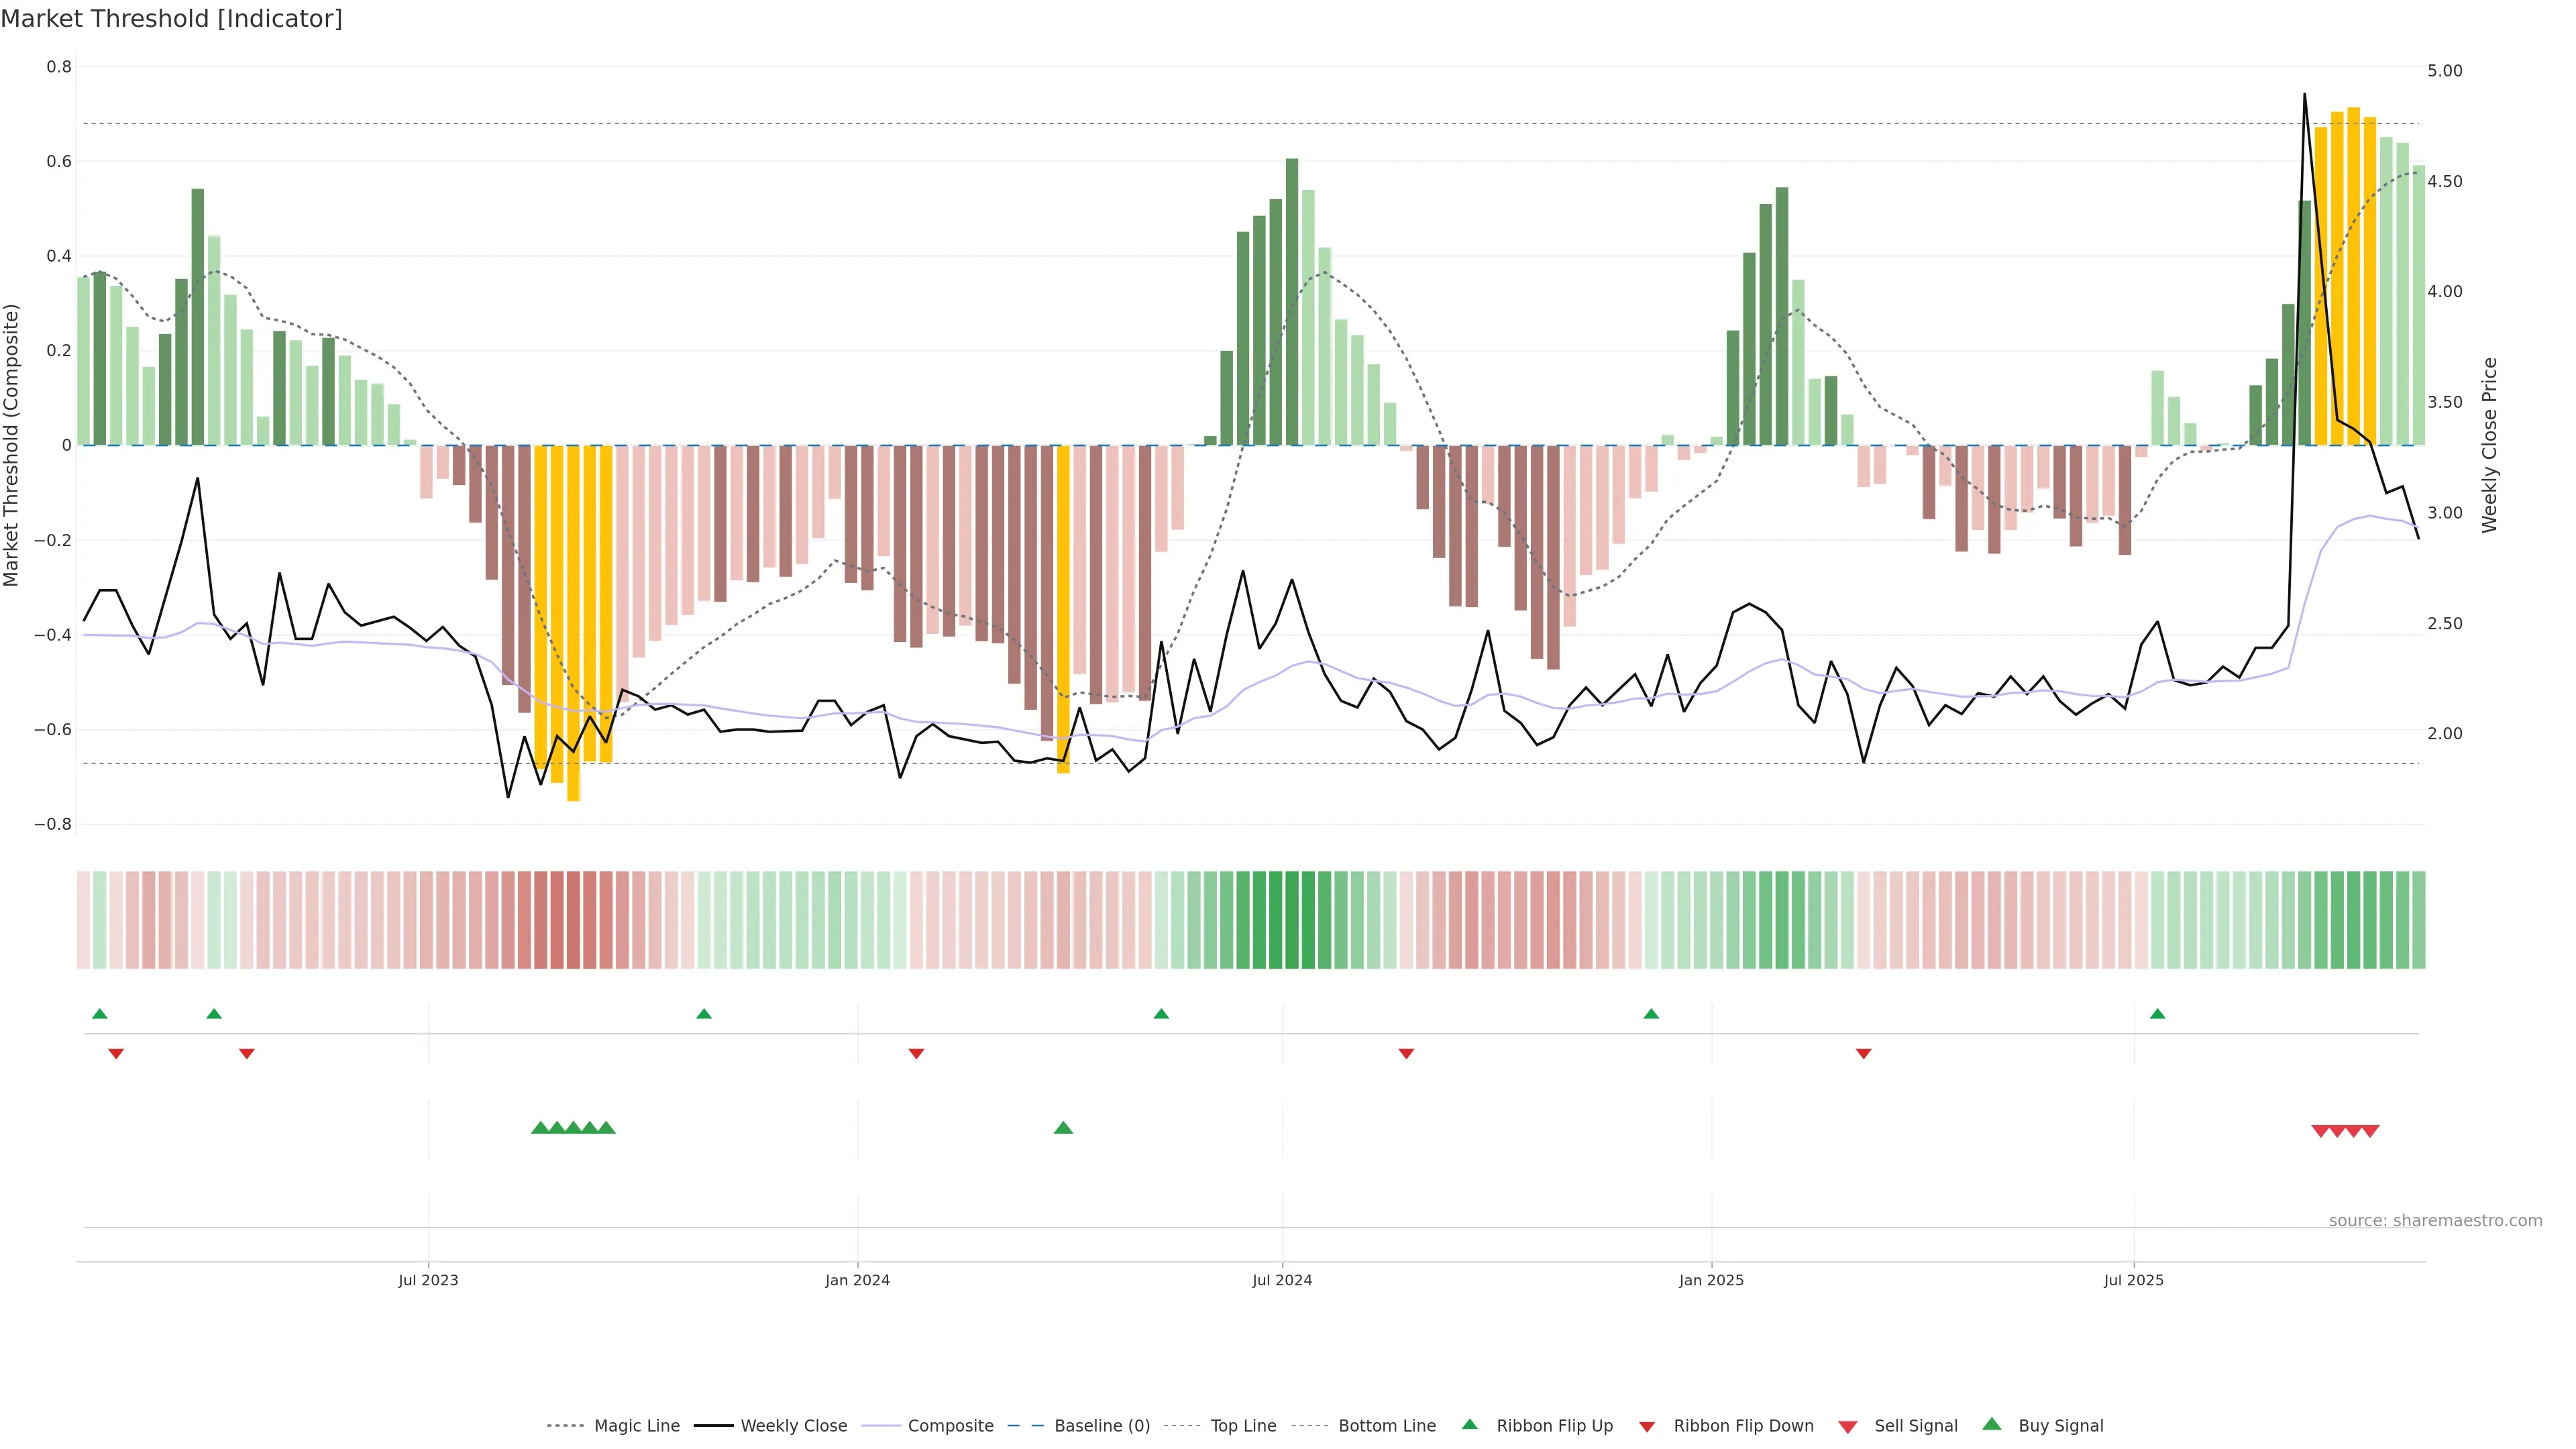Click the first ribbon flip up marker at chart start

click(x=99, y=1014)
